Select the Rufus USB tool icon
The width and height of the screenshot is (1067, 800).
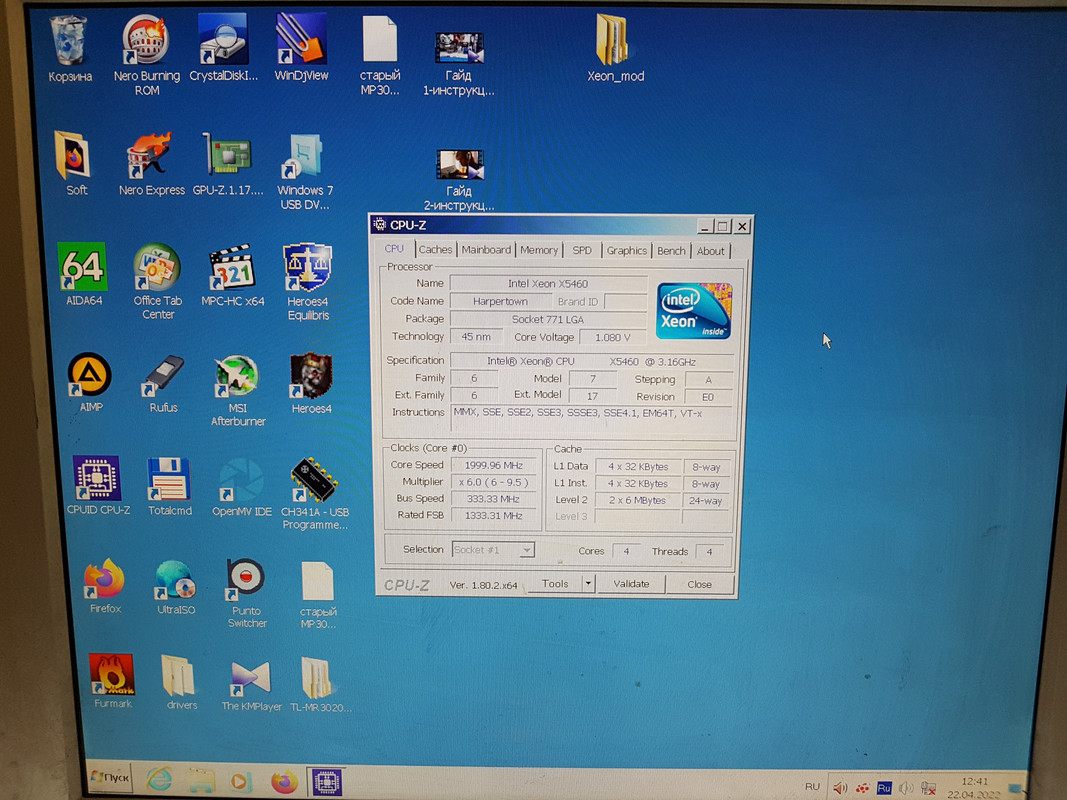point(163,384)
